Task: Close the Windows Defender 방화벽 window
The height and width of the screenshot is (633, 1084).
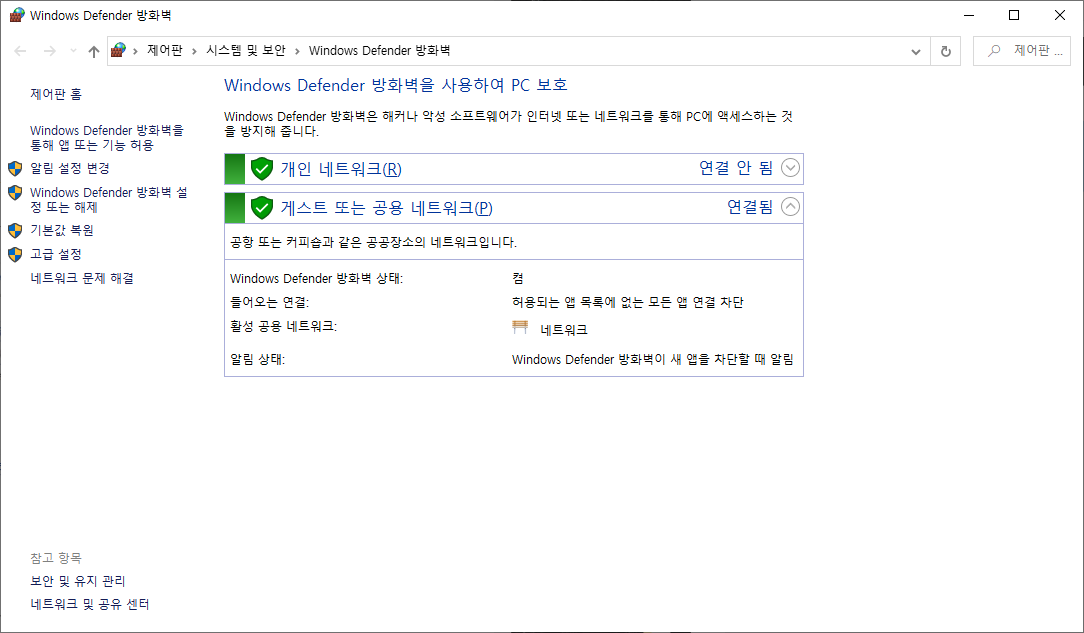Action: [1059, 15]
